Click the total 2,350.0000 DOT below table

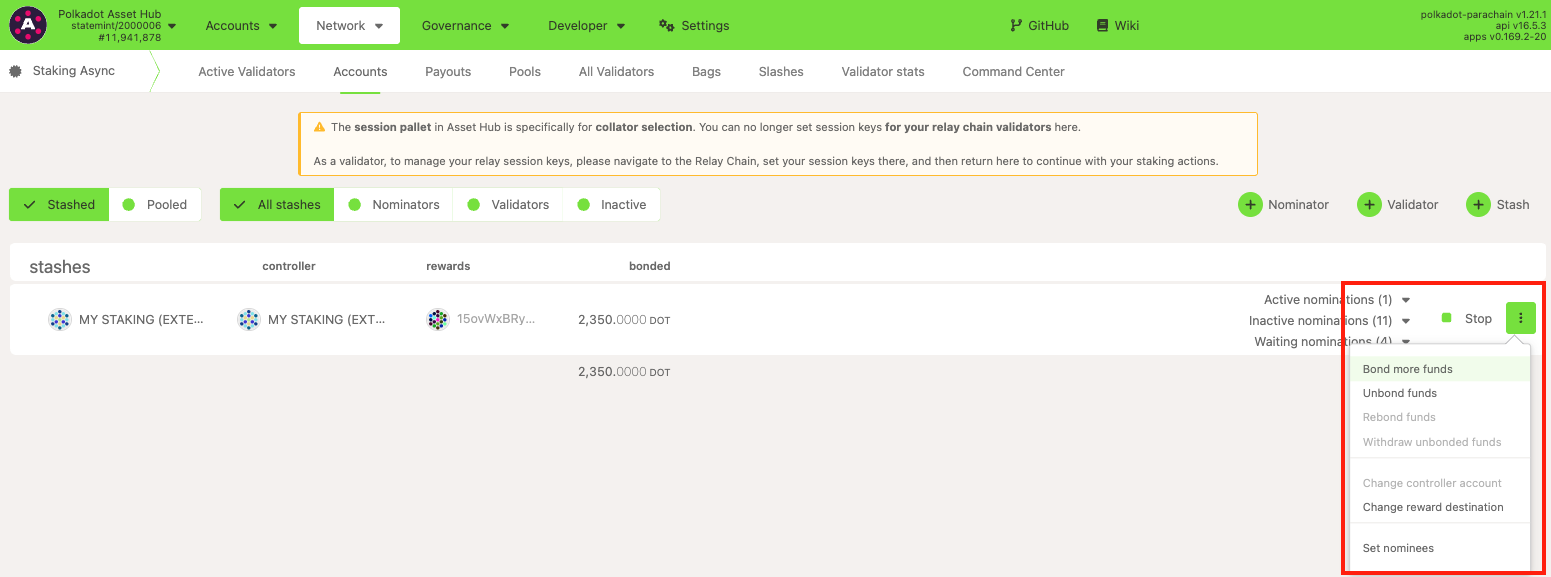click(624, 372)
